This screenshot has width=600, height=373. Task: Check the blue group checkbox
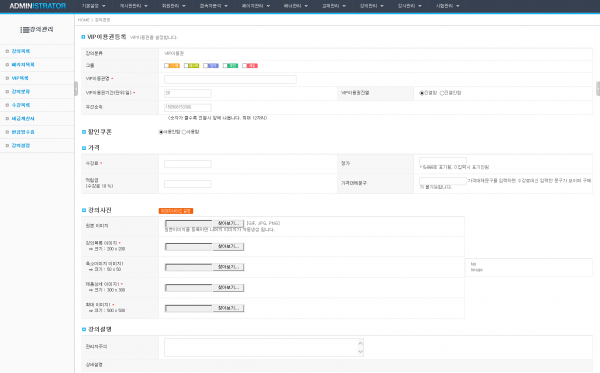[205, 66]
